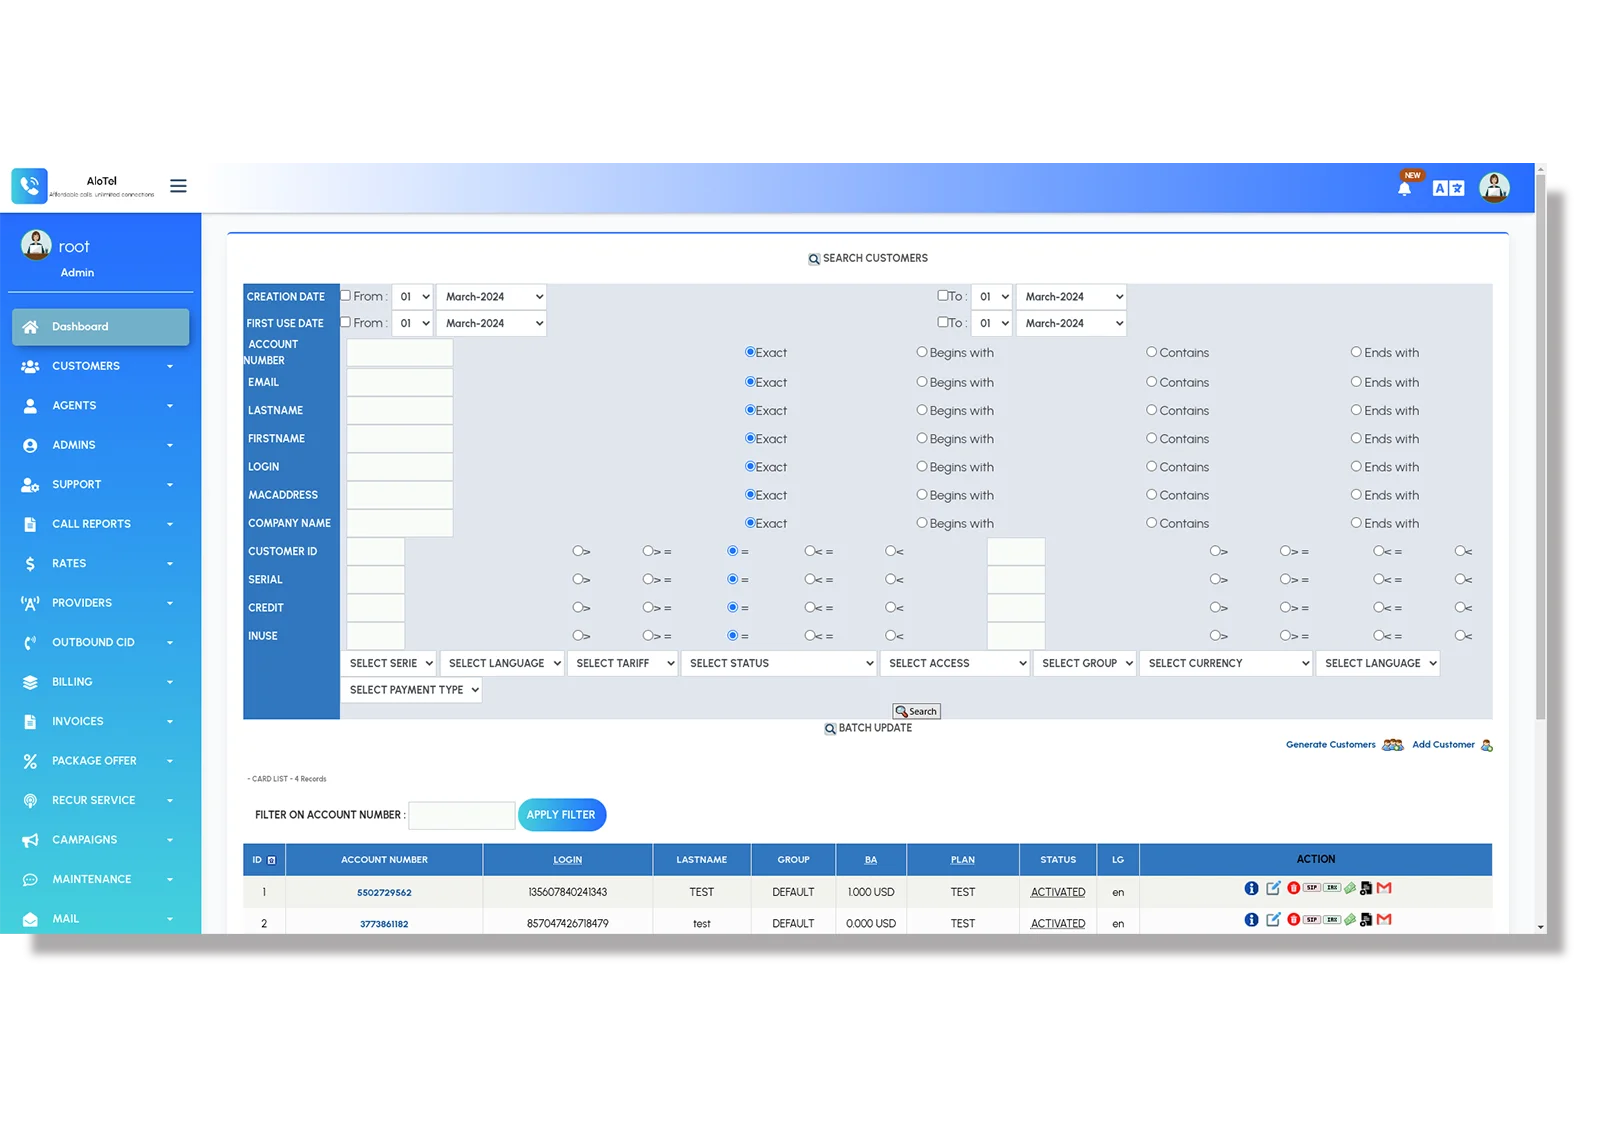
Task: Open IAX config for 5502729562
Action: point(1332,888)
